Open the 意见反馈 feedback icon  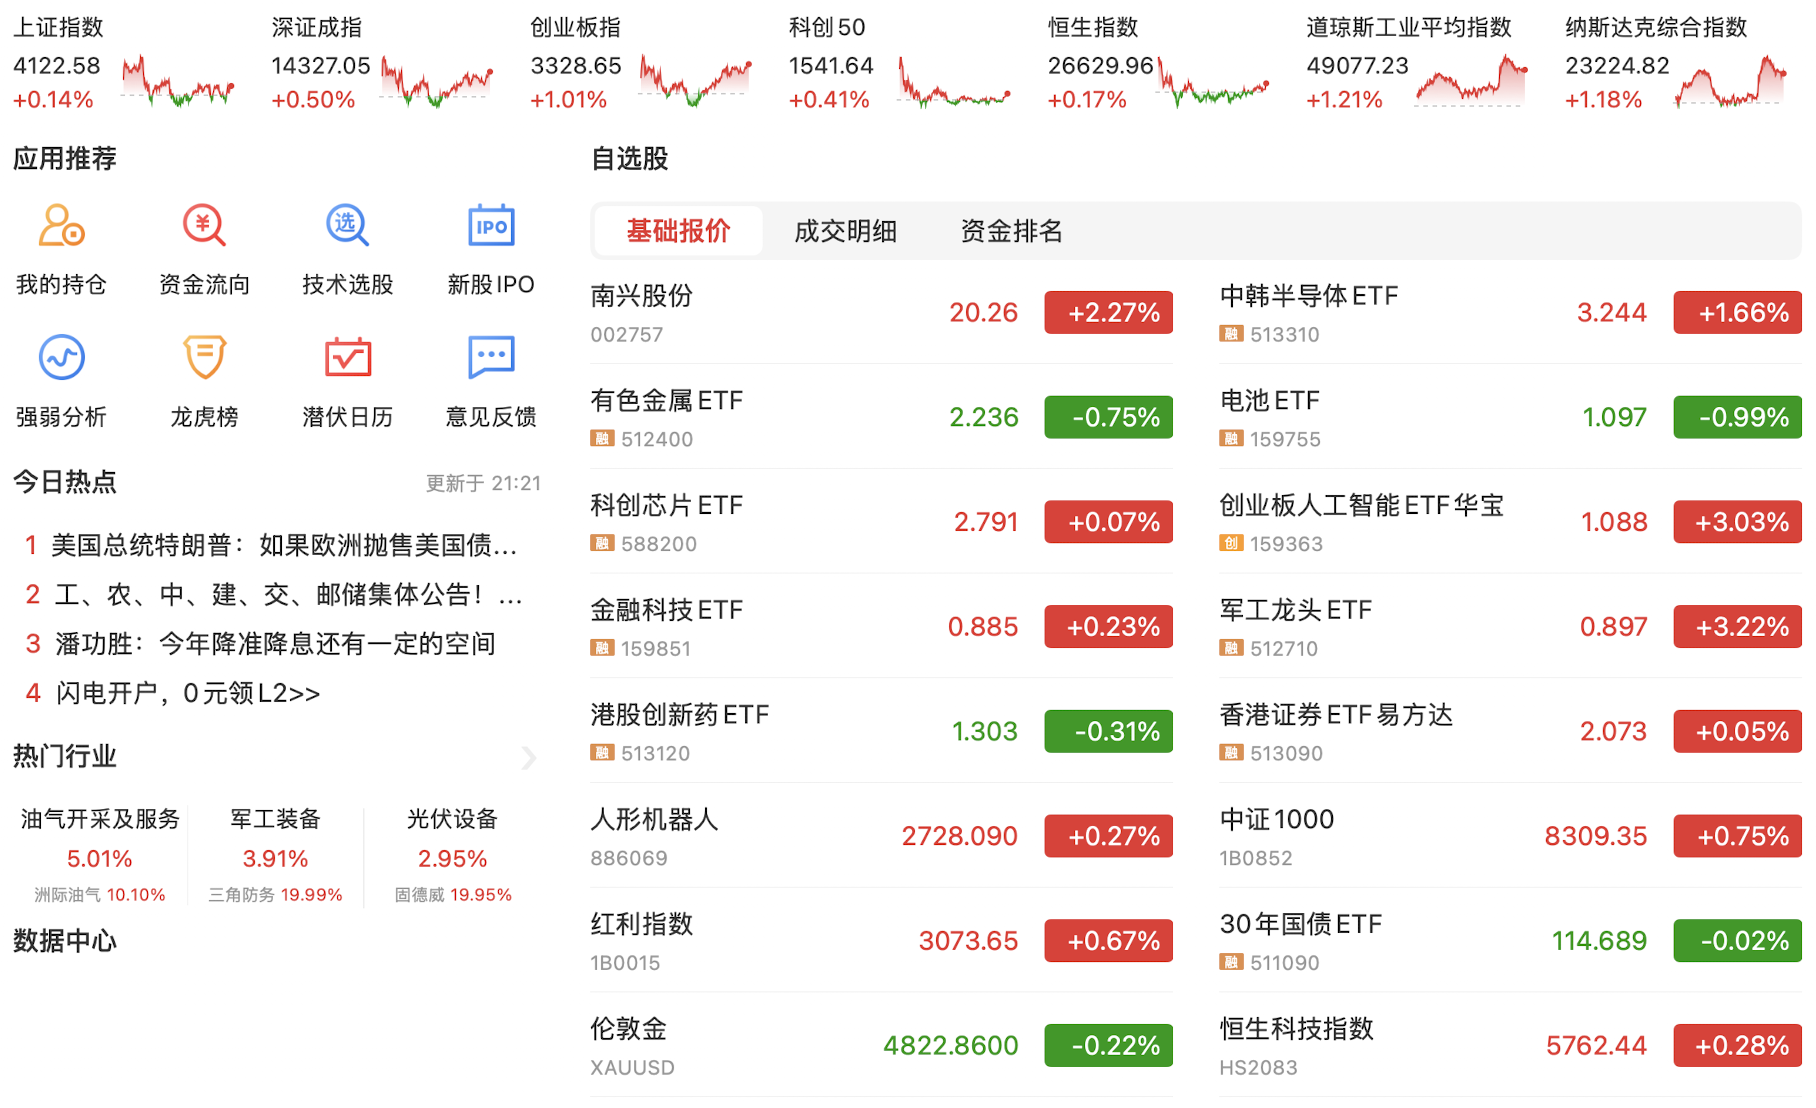pyautogui.click(x=490, y=359)
